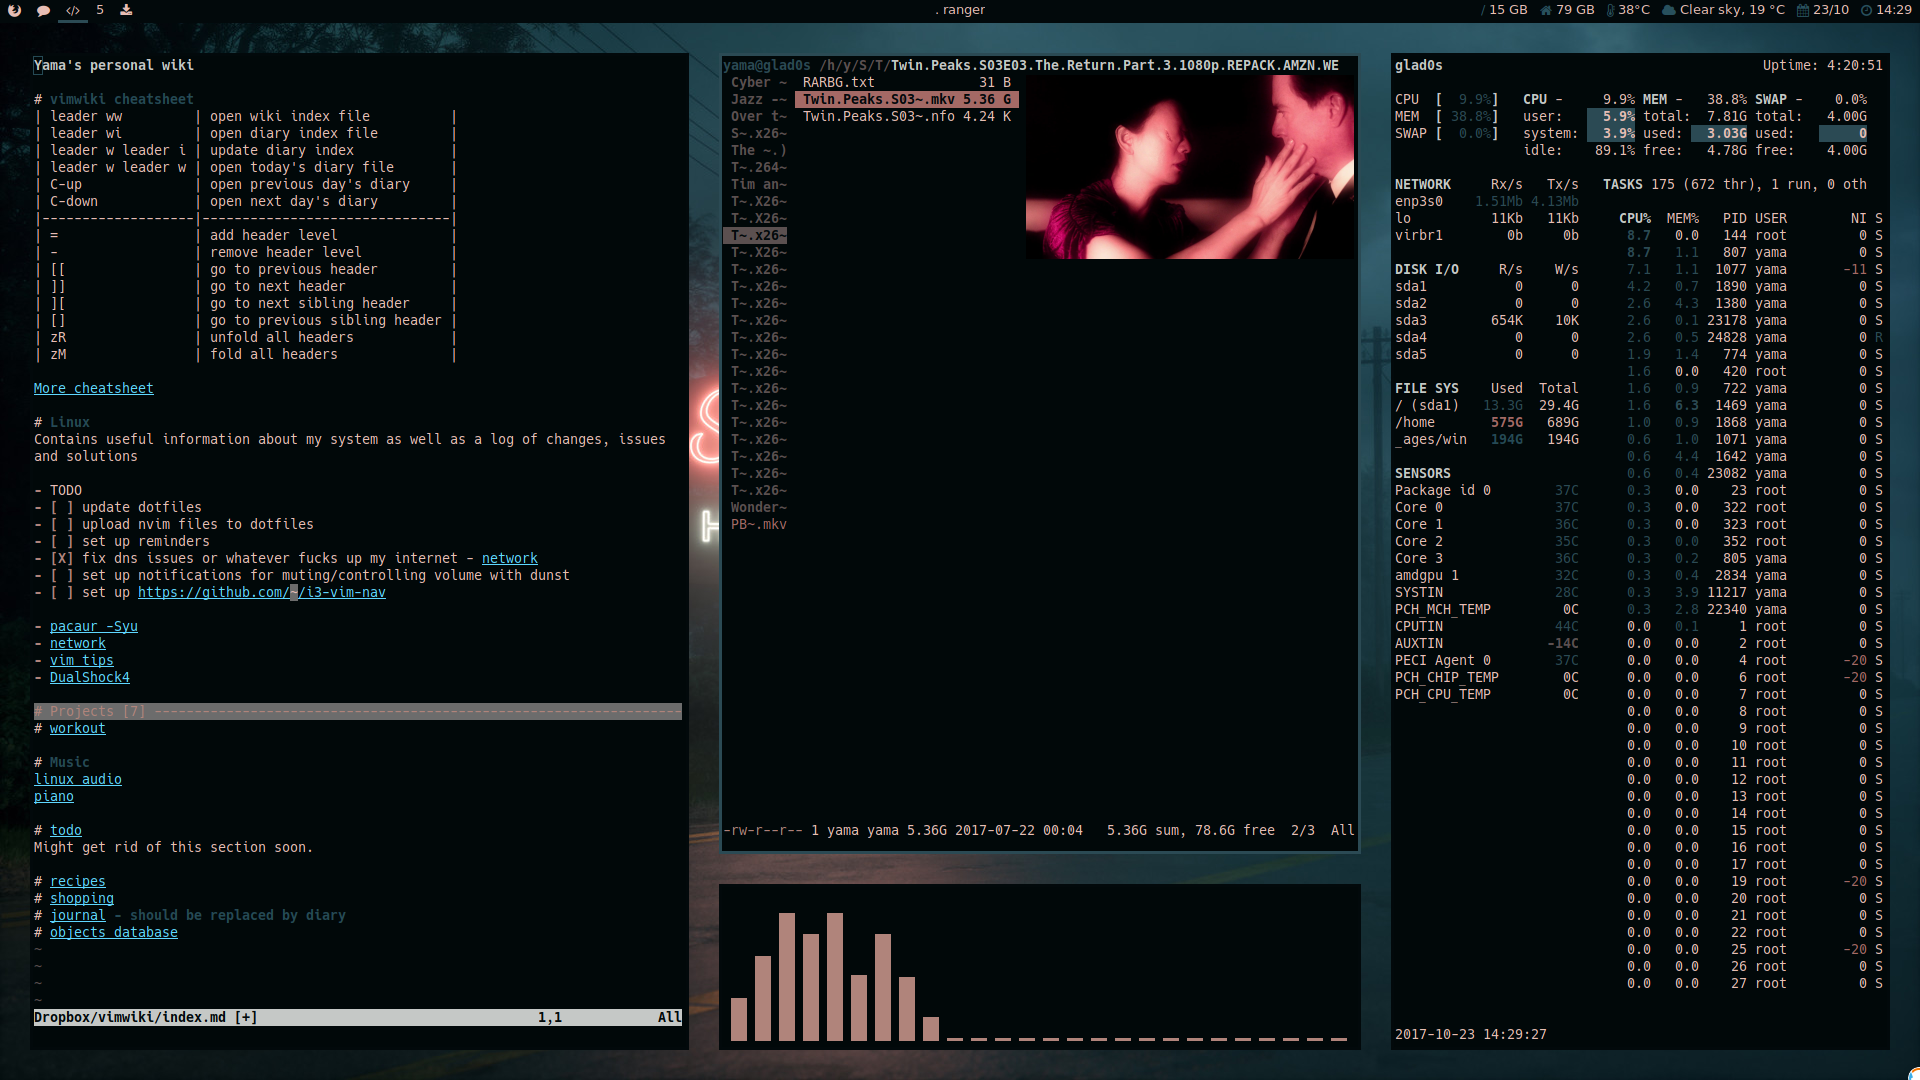Click the SENSORS section header
1920x1080 pixels.
point(1423,473)
